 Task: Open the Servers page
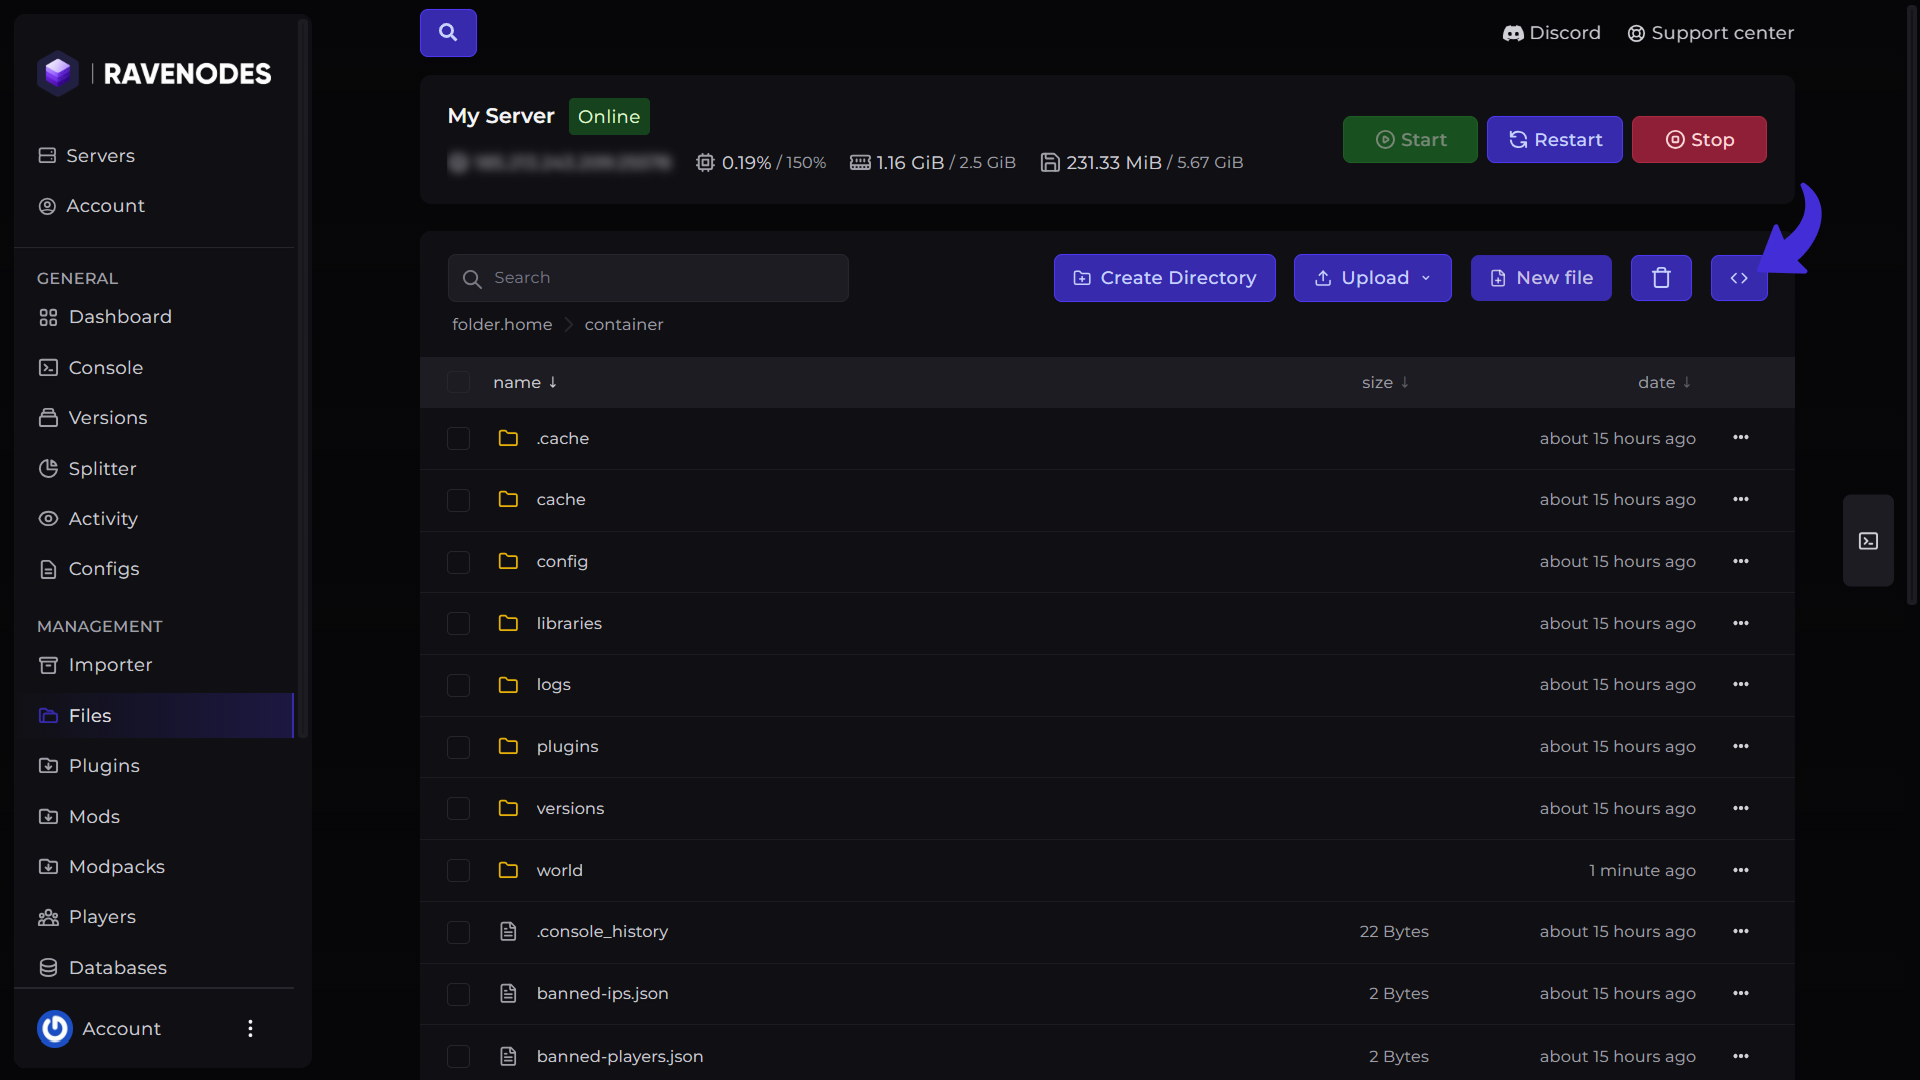pyautogui.click(x=86, y=156)
